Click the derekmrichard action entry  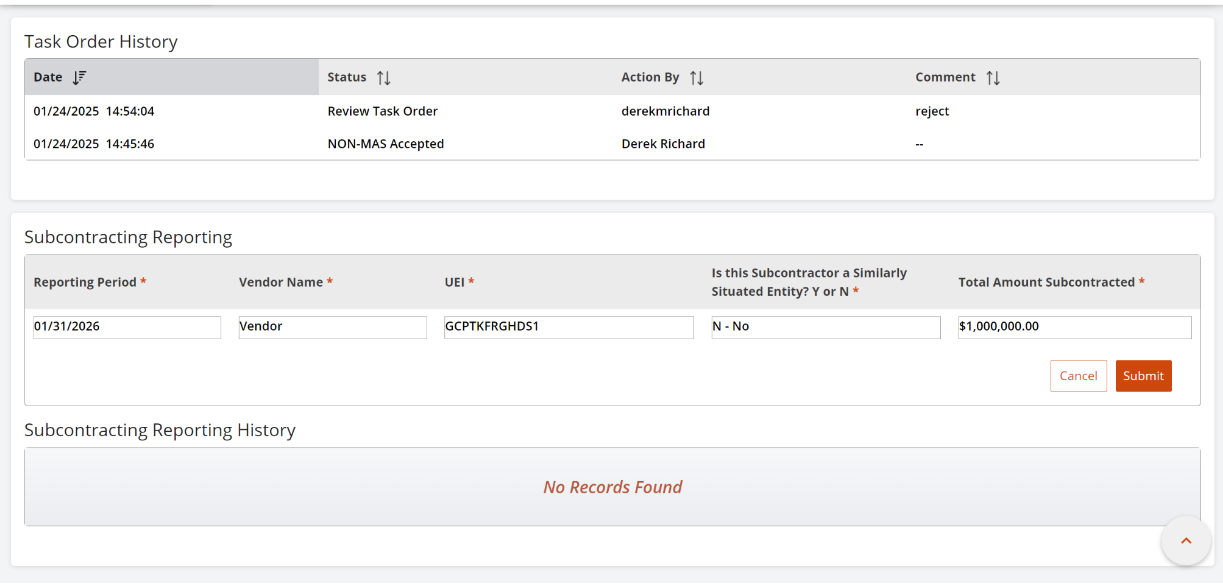[665, 111]
